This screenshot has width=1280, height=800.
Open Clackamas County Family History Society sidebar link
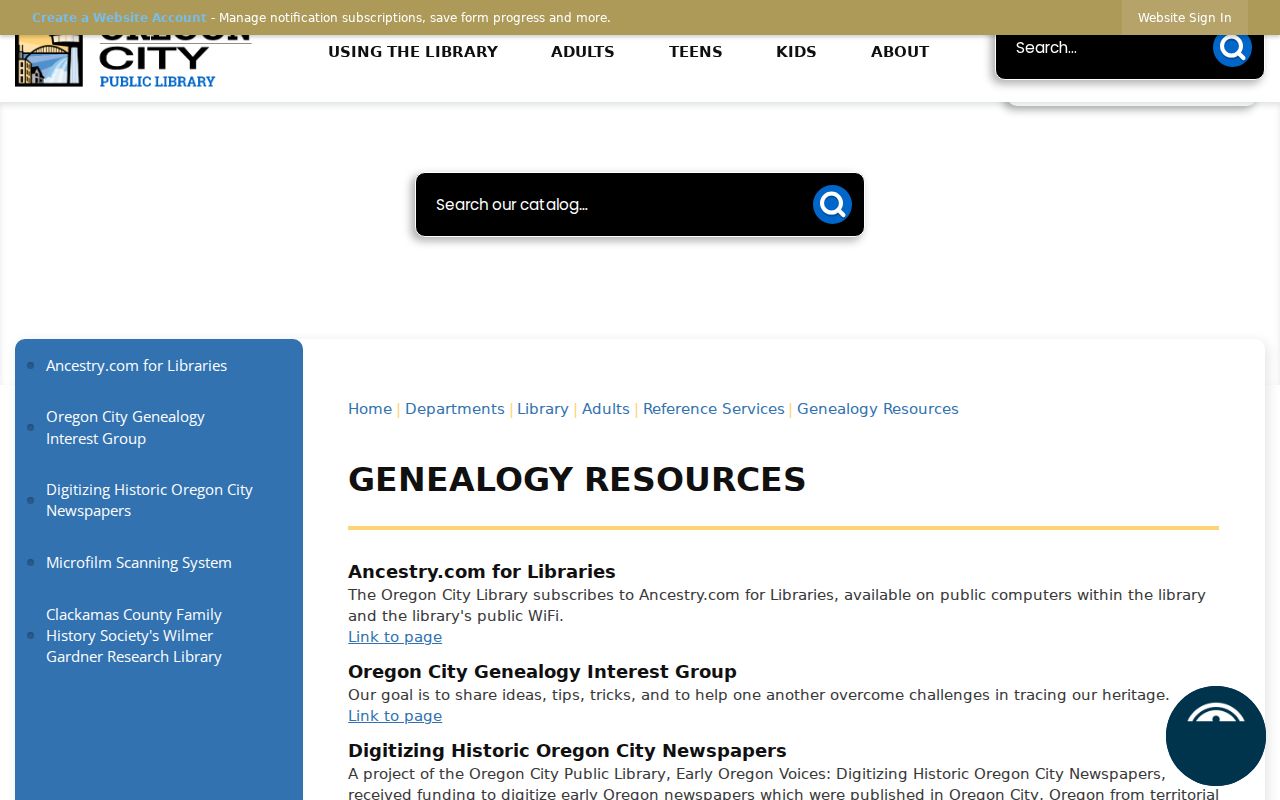[x=134, y=635]
